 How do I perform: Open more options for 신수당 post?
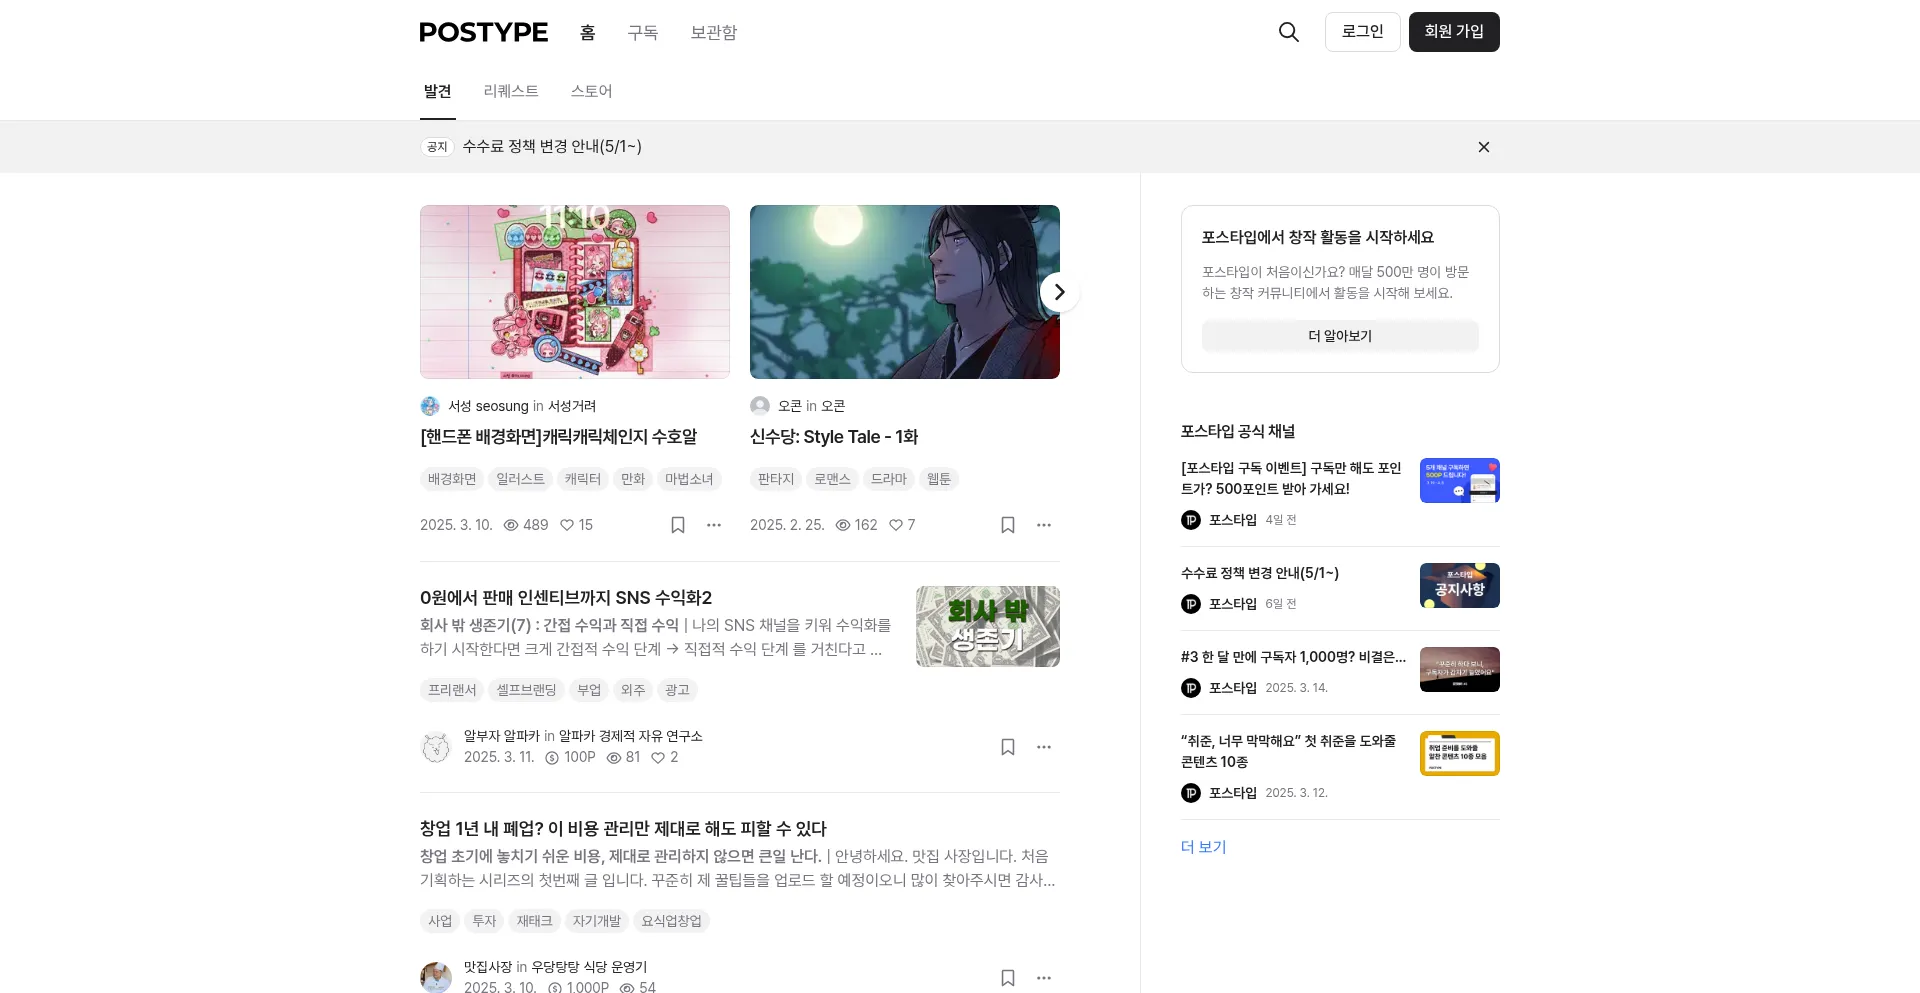1044,525
